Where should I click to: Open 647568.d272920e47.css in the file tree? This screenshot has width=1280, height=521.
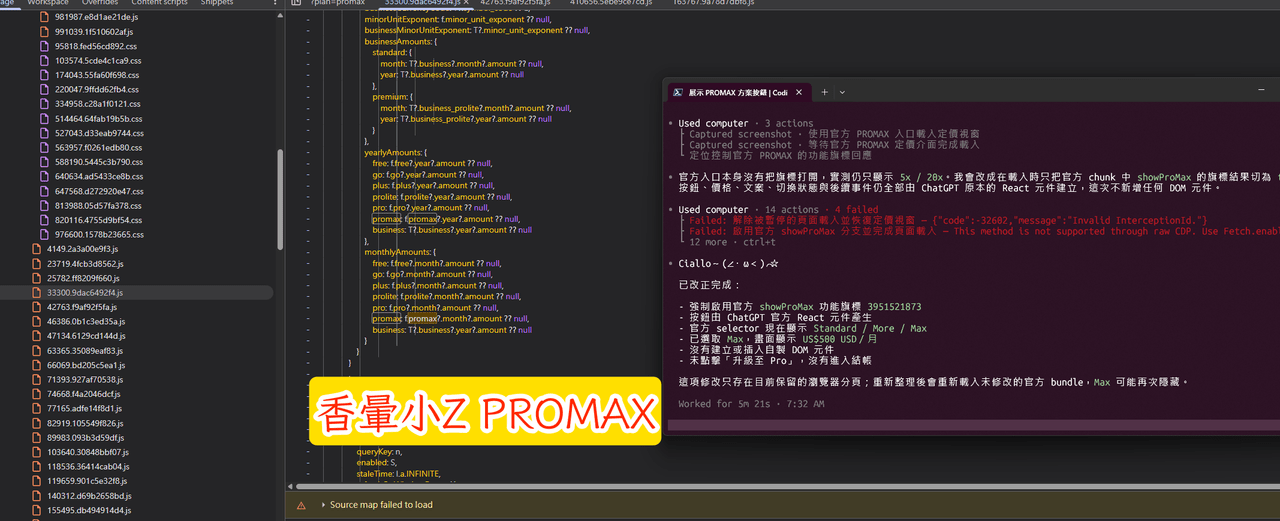98,191
